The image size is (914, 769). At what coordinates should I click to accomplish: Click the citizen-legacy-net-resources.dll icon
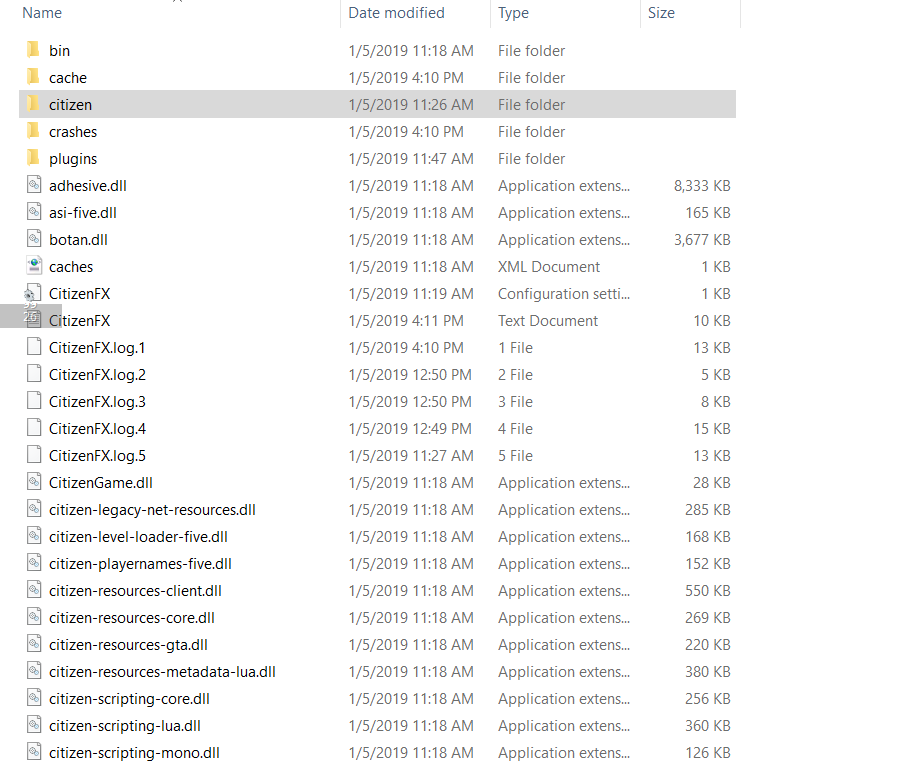click(x=34, y=509)
